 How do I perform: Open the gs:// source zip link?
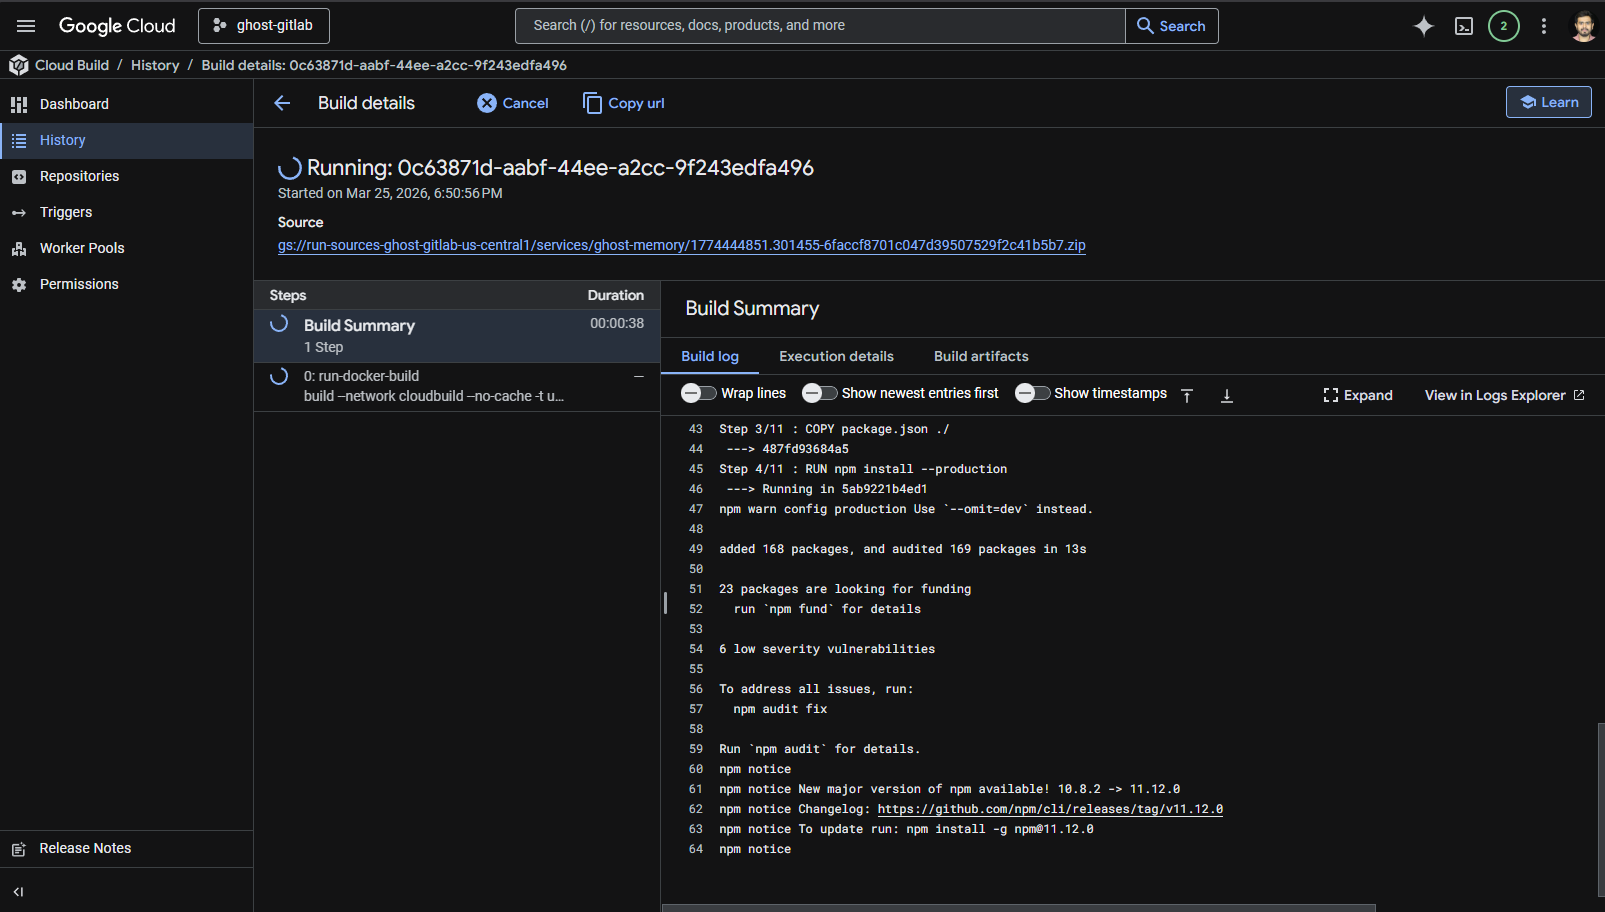(682, 245)
